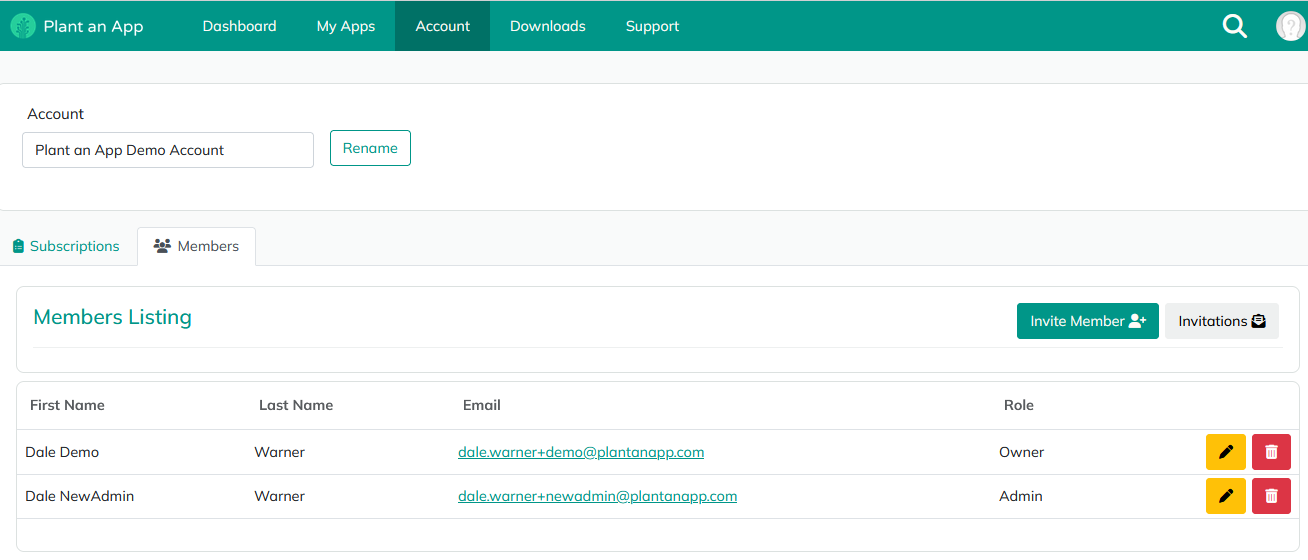Image resolution: width=1308 pixels, height=560 pixels.
Task: Delete Dale NewAdmin member with trash icon
Action: 1271,496
